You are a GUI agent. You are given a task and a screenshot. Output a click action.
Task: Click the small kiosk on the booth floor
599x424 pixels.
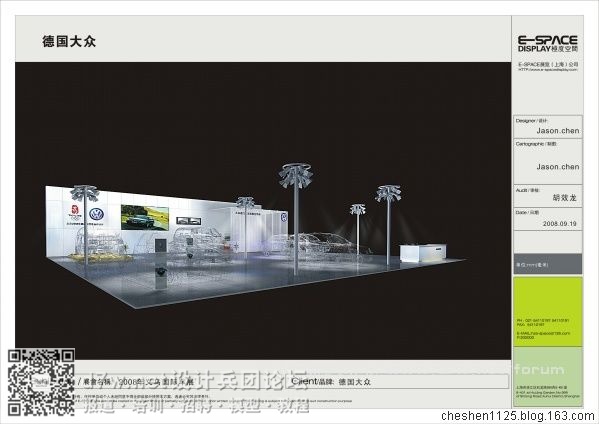tap(160, 279)
